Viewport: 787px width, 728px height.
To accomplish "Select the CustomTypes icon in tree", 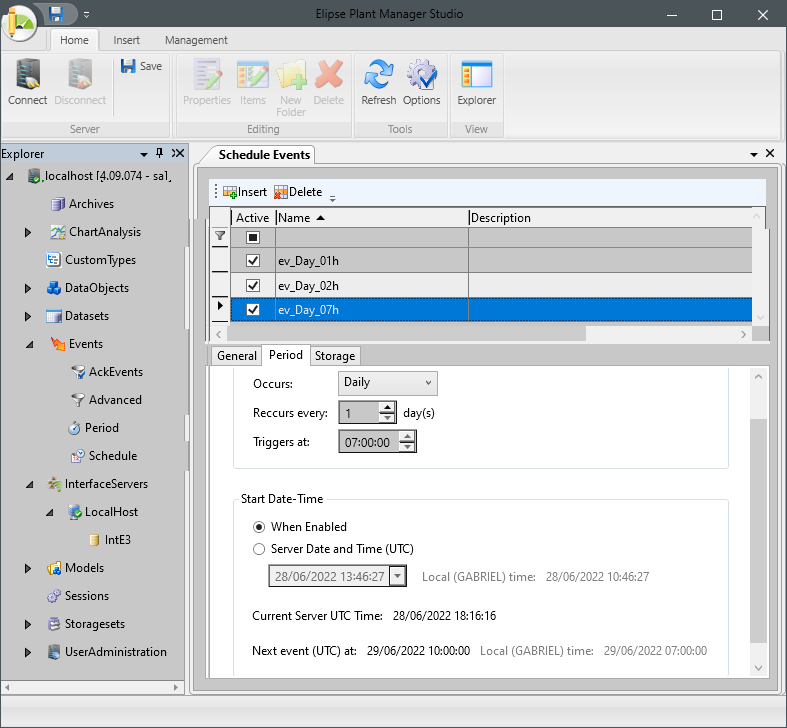I will coord(53,260).
